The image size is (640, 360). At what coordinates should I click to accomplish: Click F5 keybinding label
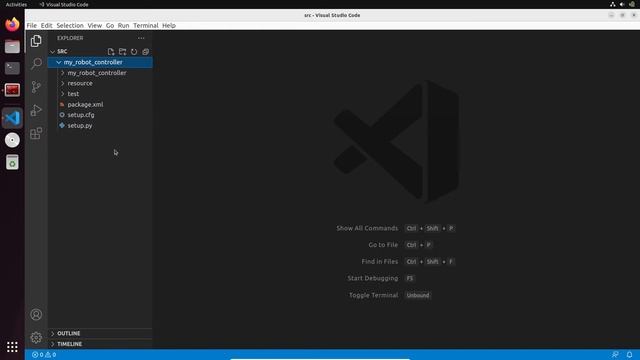tap(410, 278)
